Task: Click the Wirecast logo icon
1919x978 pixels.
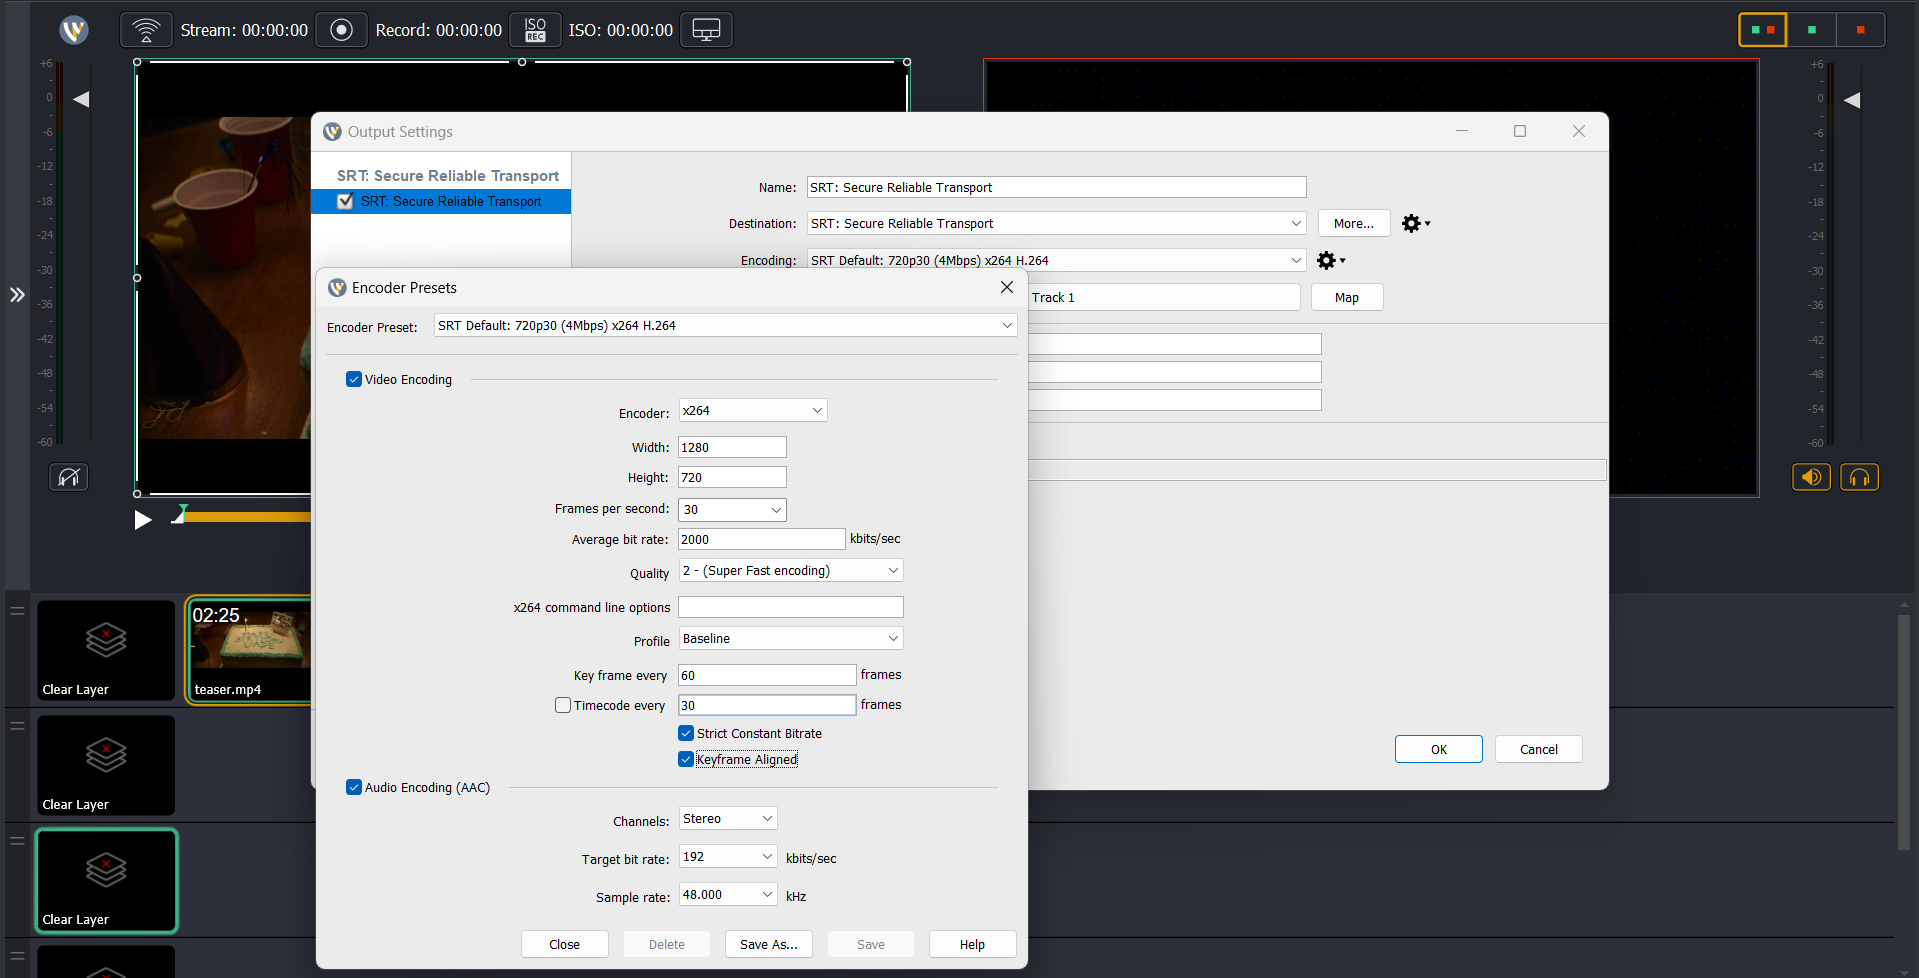Action: click(73, 30)
